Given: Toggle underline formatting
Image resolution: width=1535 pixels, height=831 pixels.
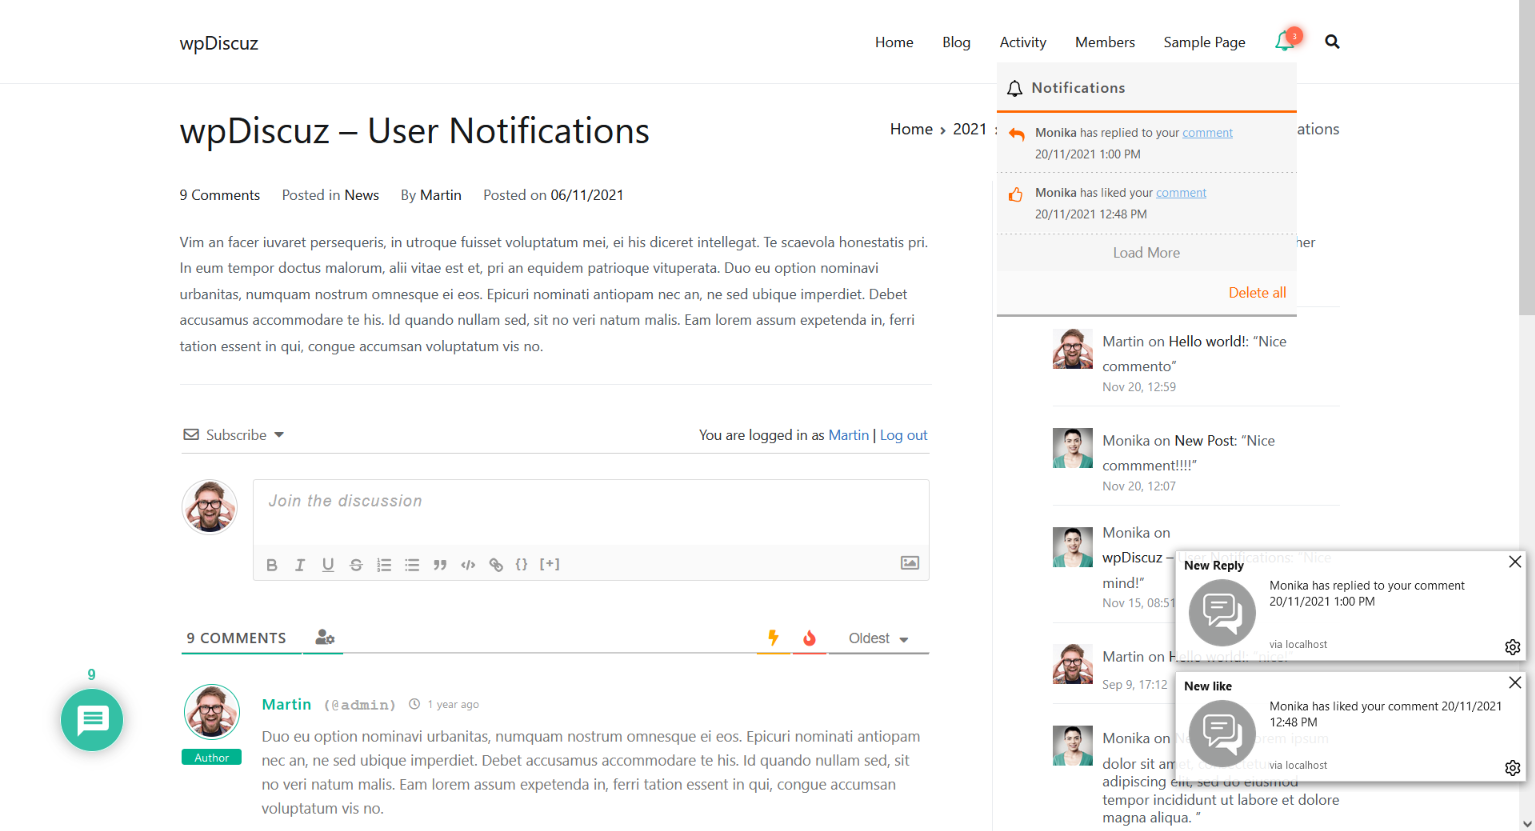Looking at the screenshot, I should [328, 565].
